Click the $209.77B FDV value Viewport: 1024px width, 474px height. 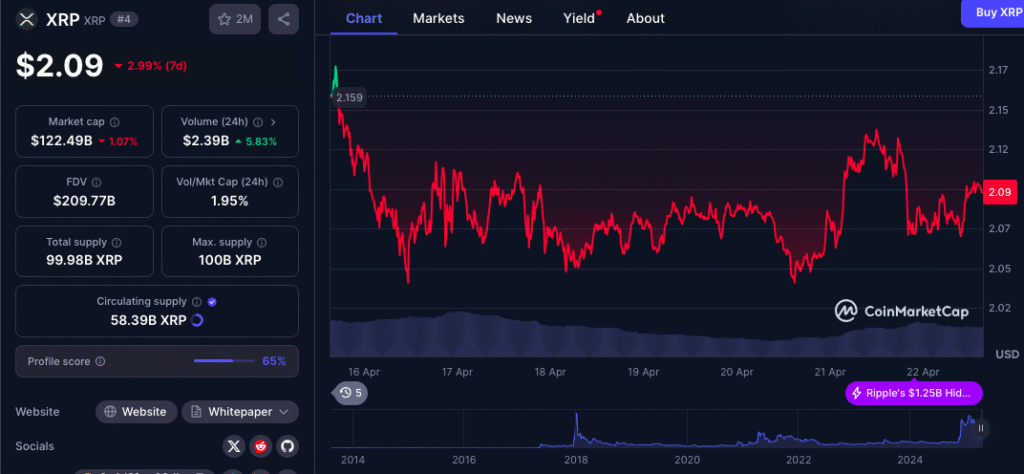click(84, 200)
